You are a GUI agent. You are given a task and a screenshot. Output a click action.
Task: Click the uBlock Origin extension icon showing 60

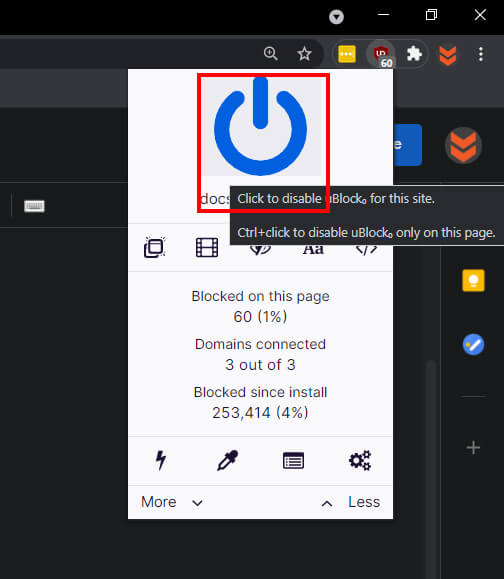pos(381,55)
